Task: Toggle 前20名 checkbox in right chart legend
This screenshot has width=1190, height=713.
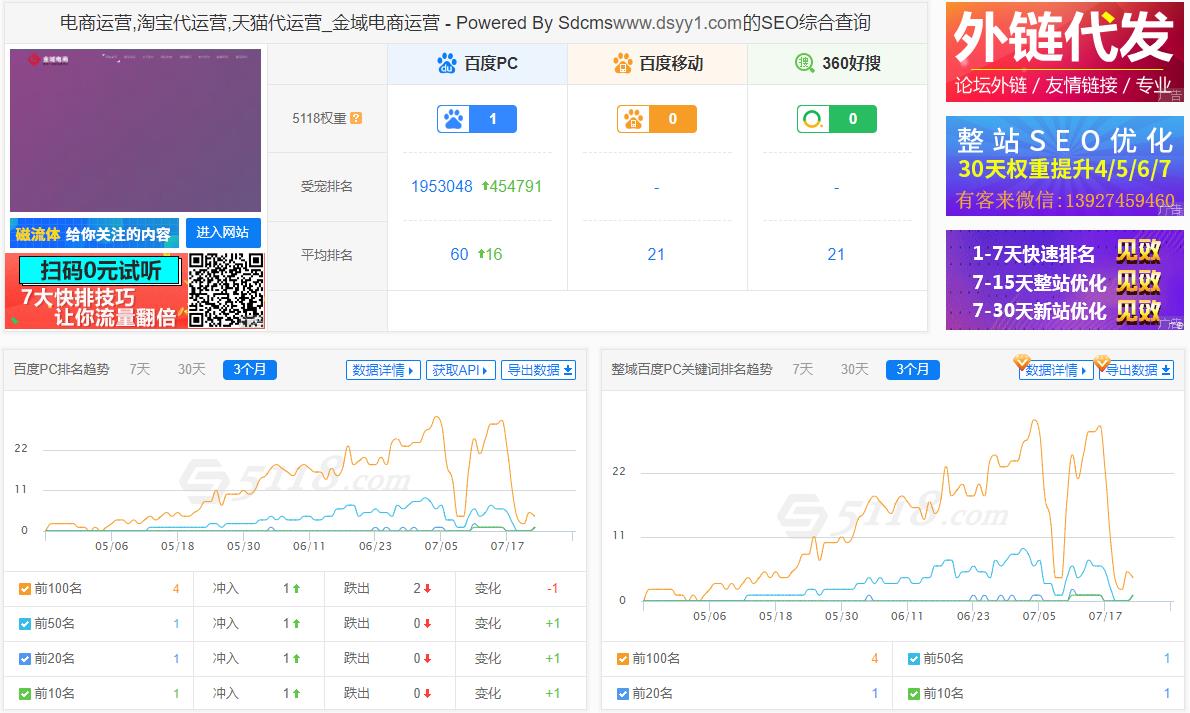Action: [x=623, y=693]
